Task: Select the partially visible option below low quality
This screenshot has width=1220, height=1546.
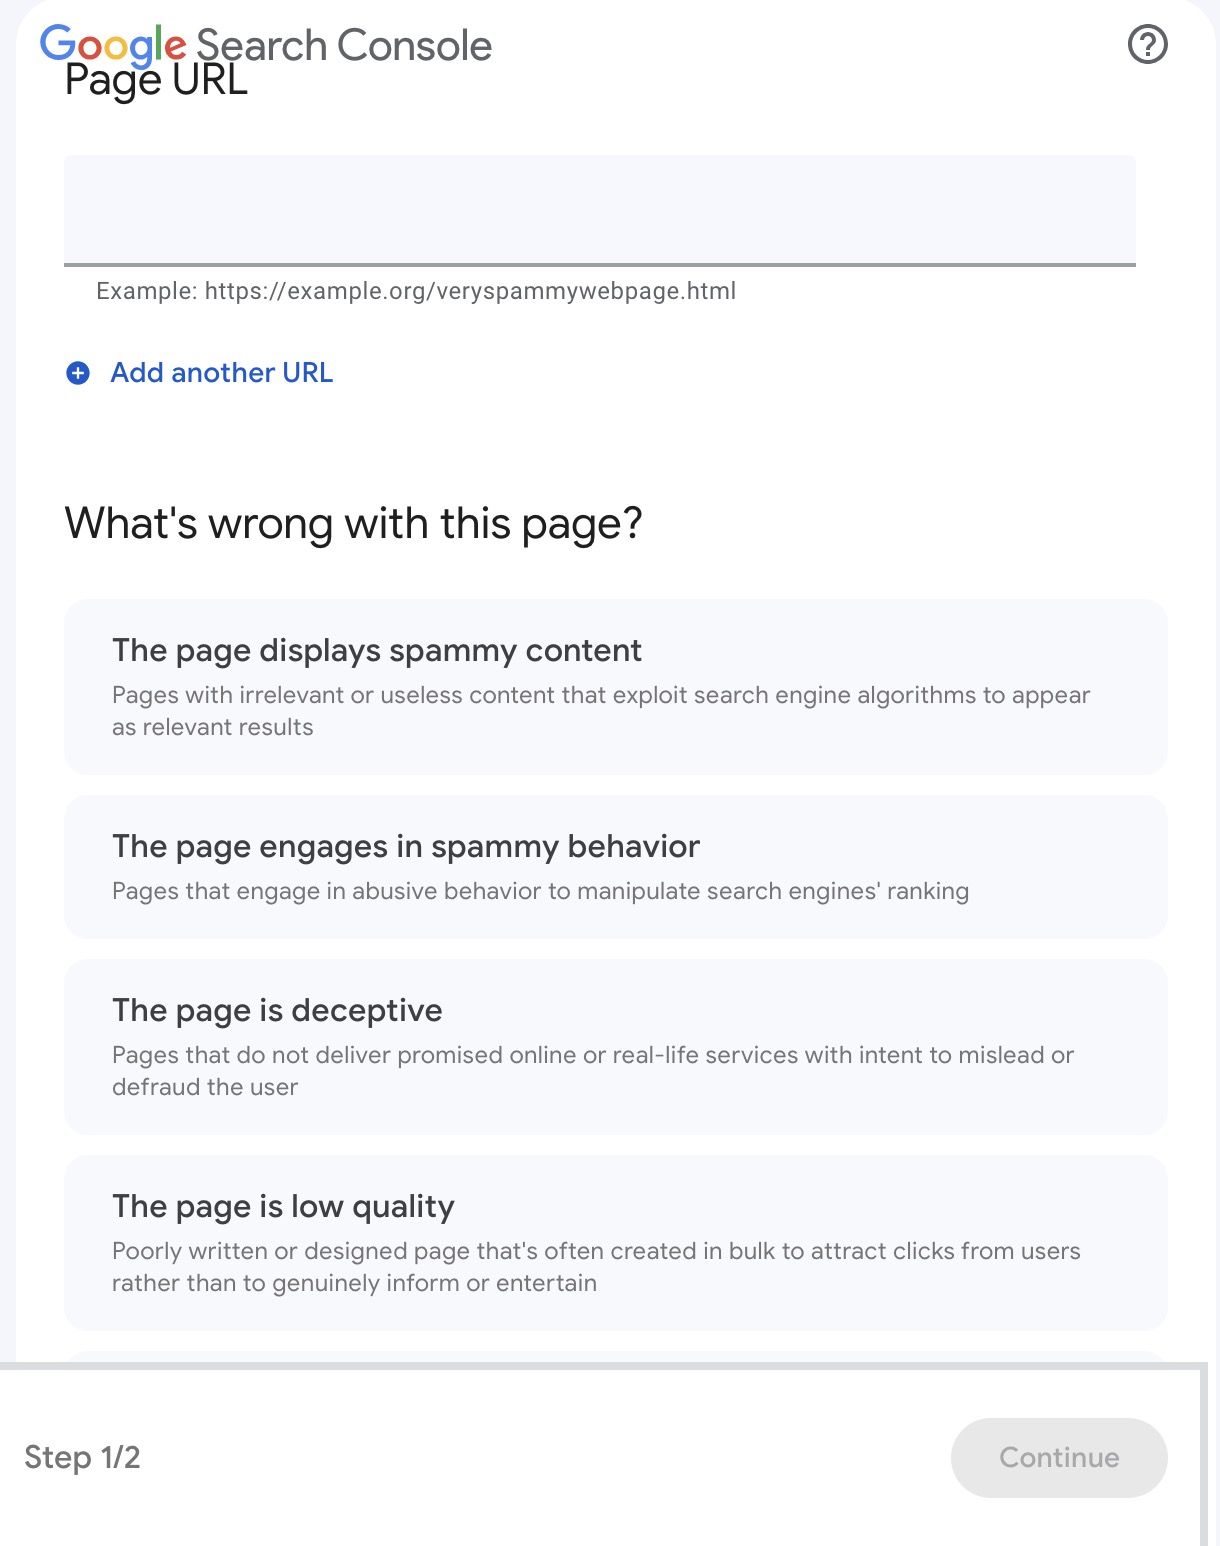Action: (x=616, y=1357)
